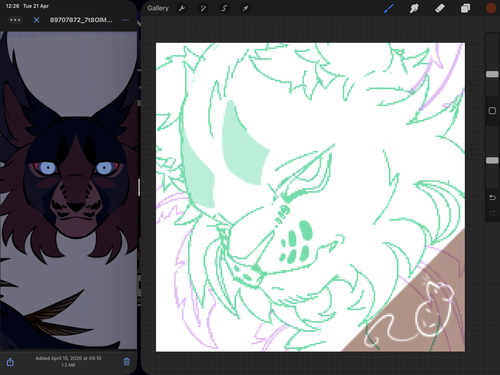Adjust the brush size slider handle
This screenshot has height=375, width=500.
pyautogui.click(x=492, y=74)
